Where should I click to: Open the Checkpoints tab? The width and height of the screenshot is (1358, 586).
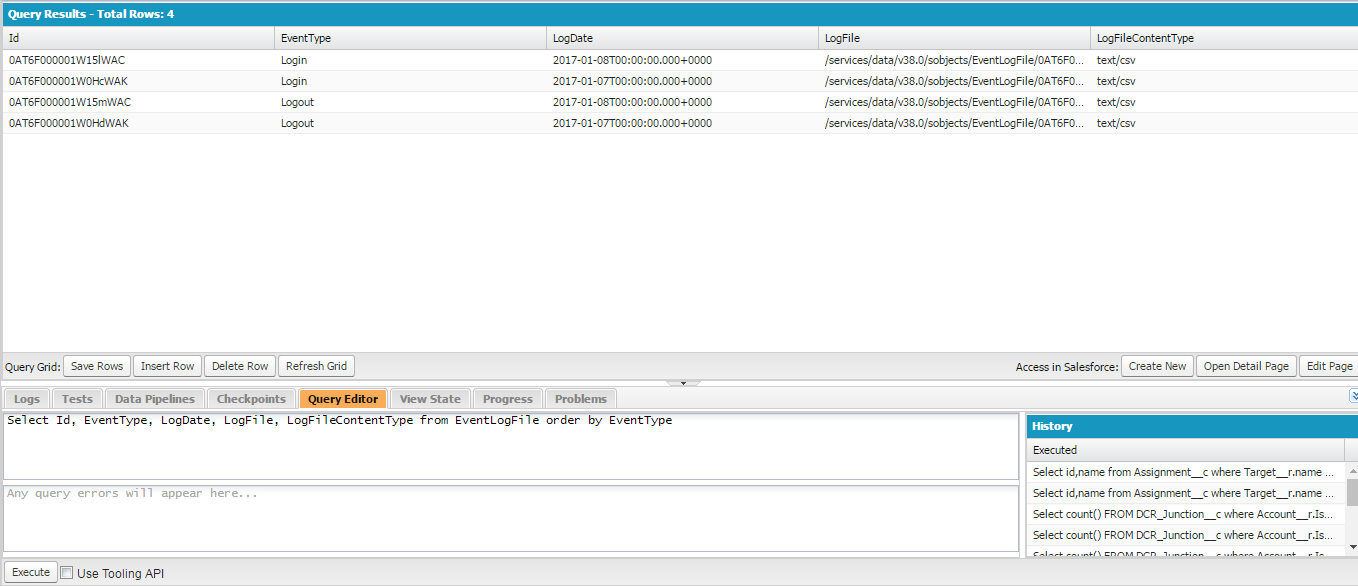point(253,398)
